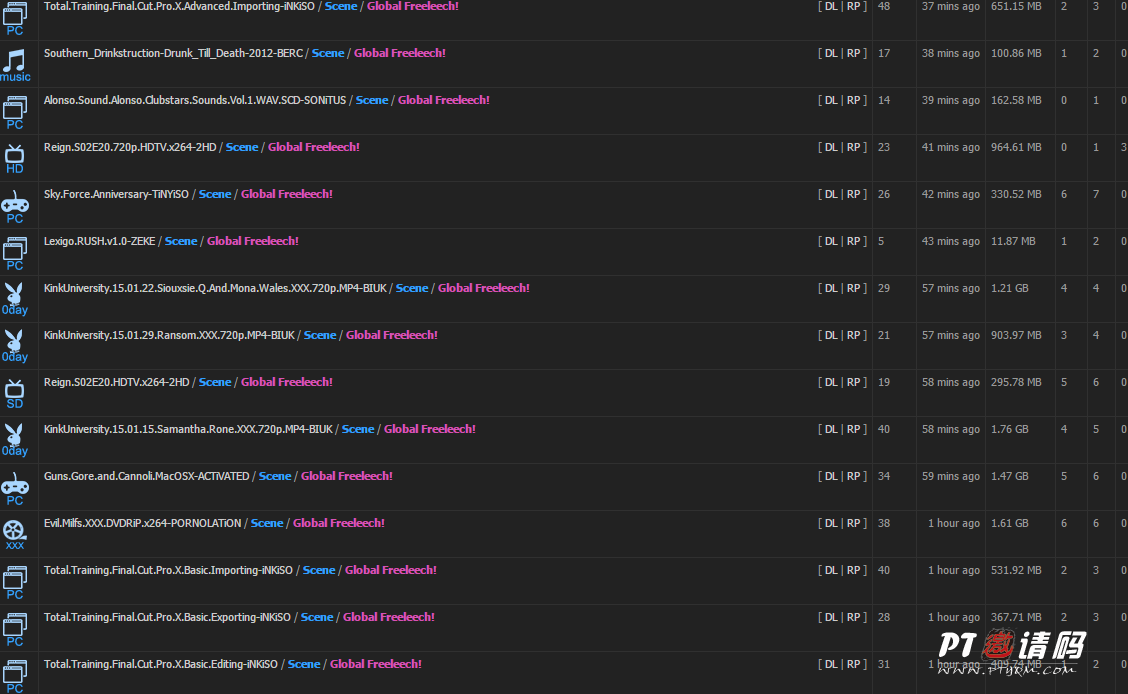Click DL on the Lexigo.RUSH row
1128x694 pixels.
click(831, 241)
